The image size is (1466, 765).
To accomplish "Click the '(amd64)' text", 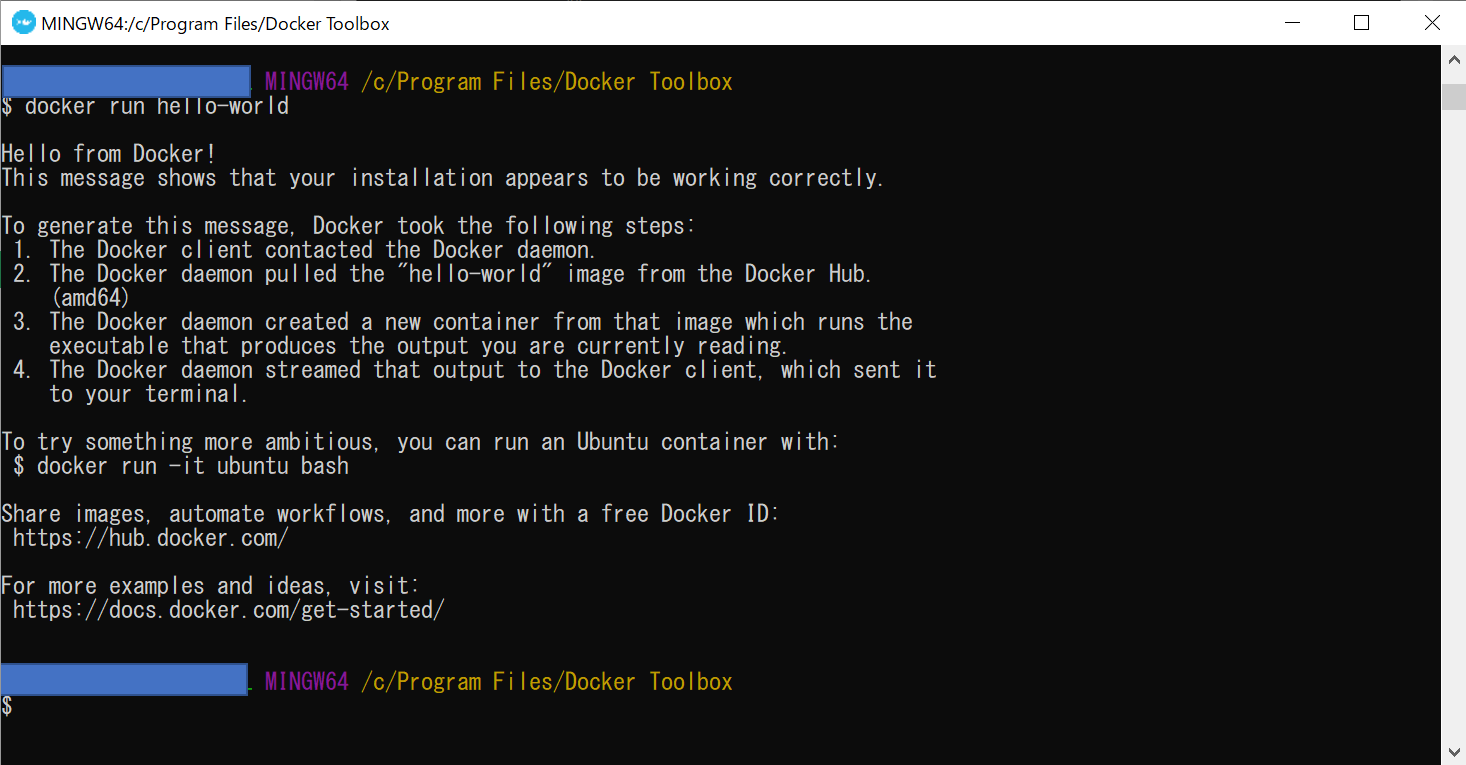I will (89, 298).
